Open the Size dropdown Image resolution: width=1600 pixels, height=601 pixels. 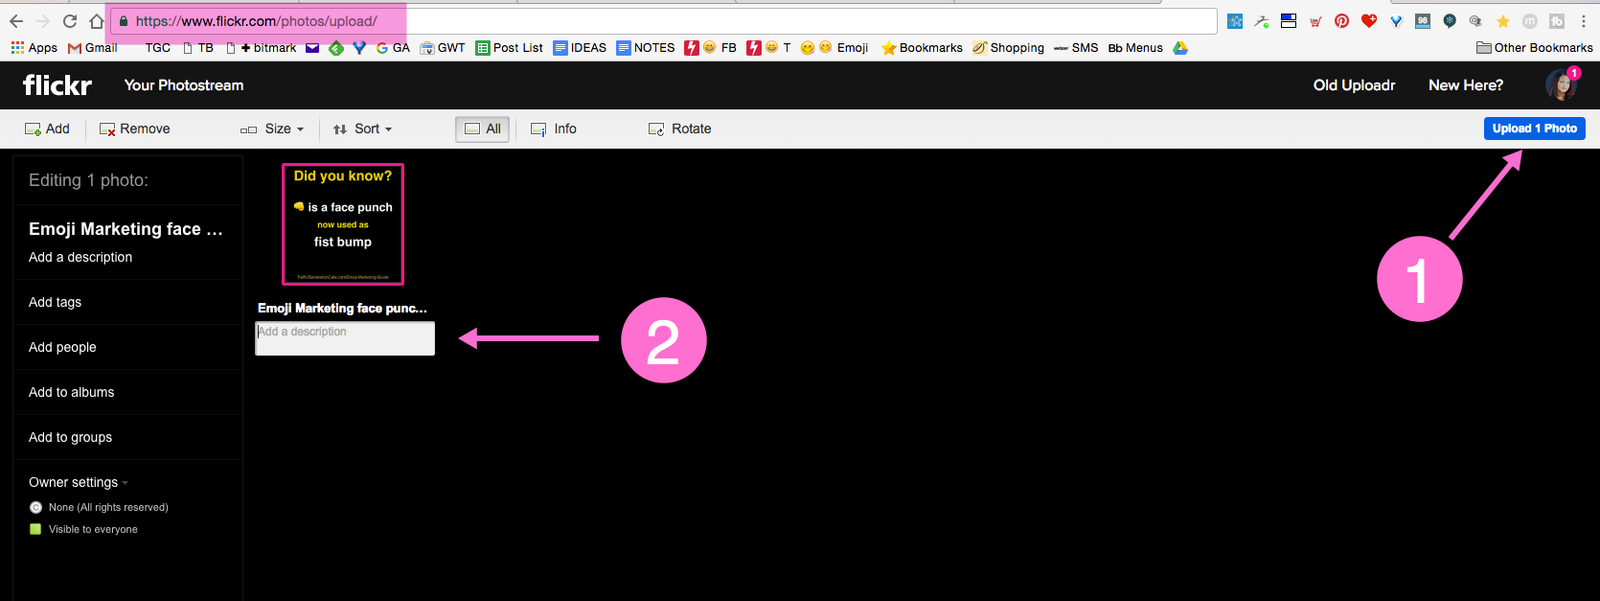tap(272, 129)
